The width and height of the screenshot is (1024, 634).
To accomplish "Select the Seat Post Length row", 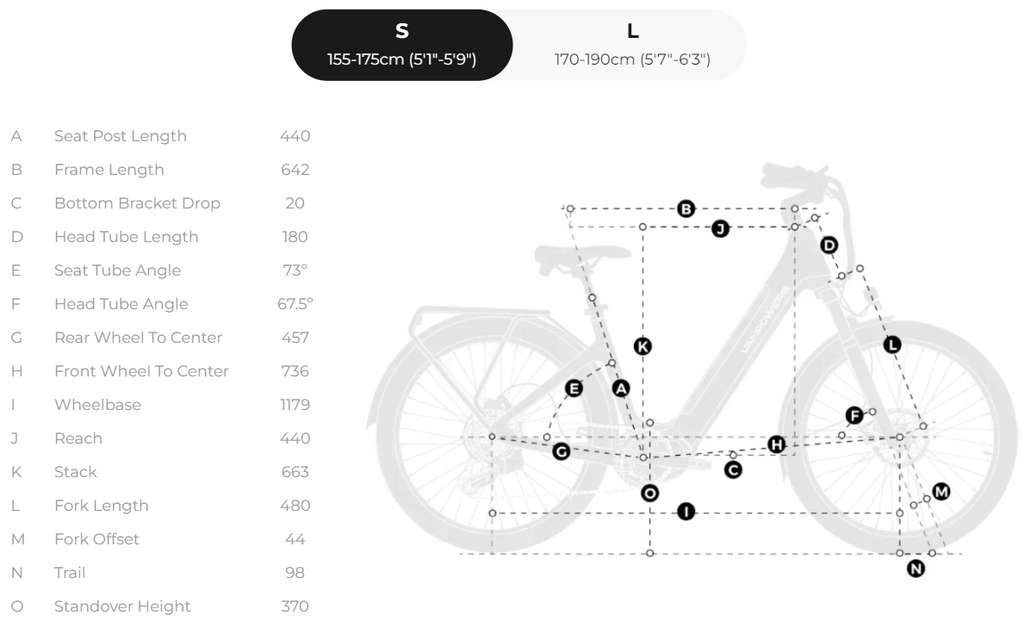I will pyautogui.click(x=161, y=136).
